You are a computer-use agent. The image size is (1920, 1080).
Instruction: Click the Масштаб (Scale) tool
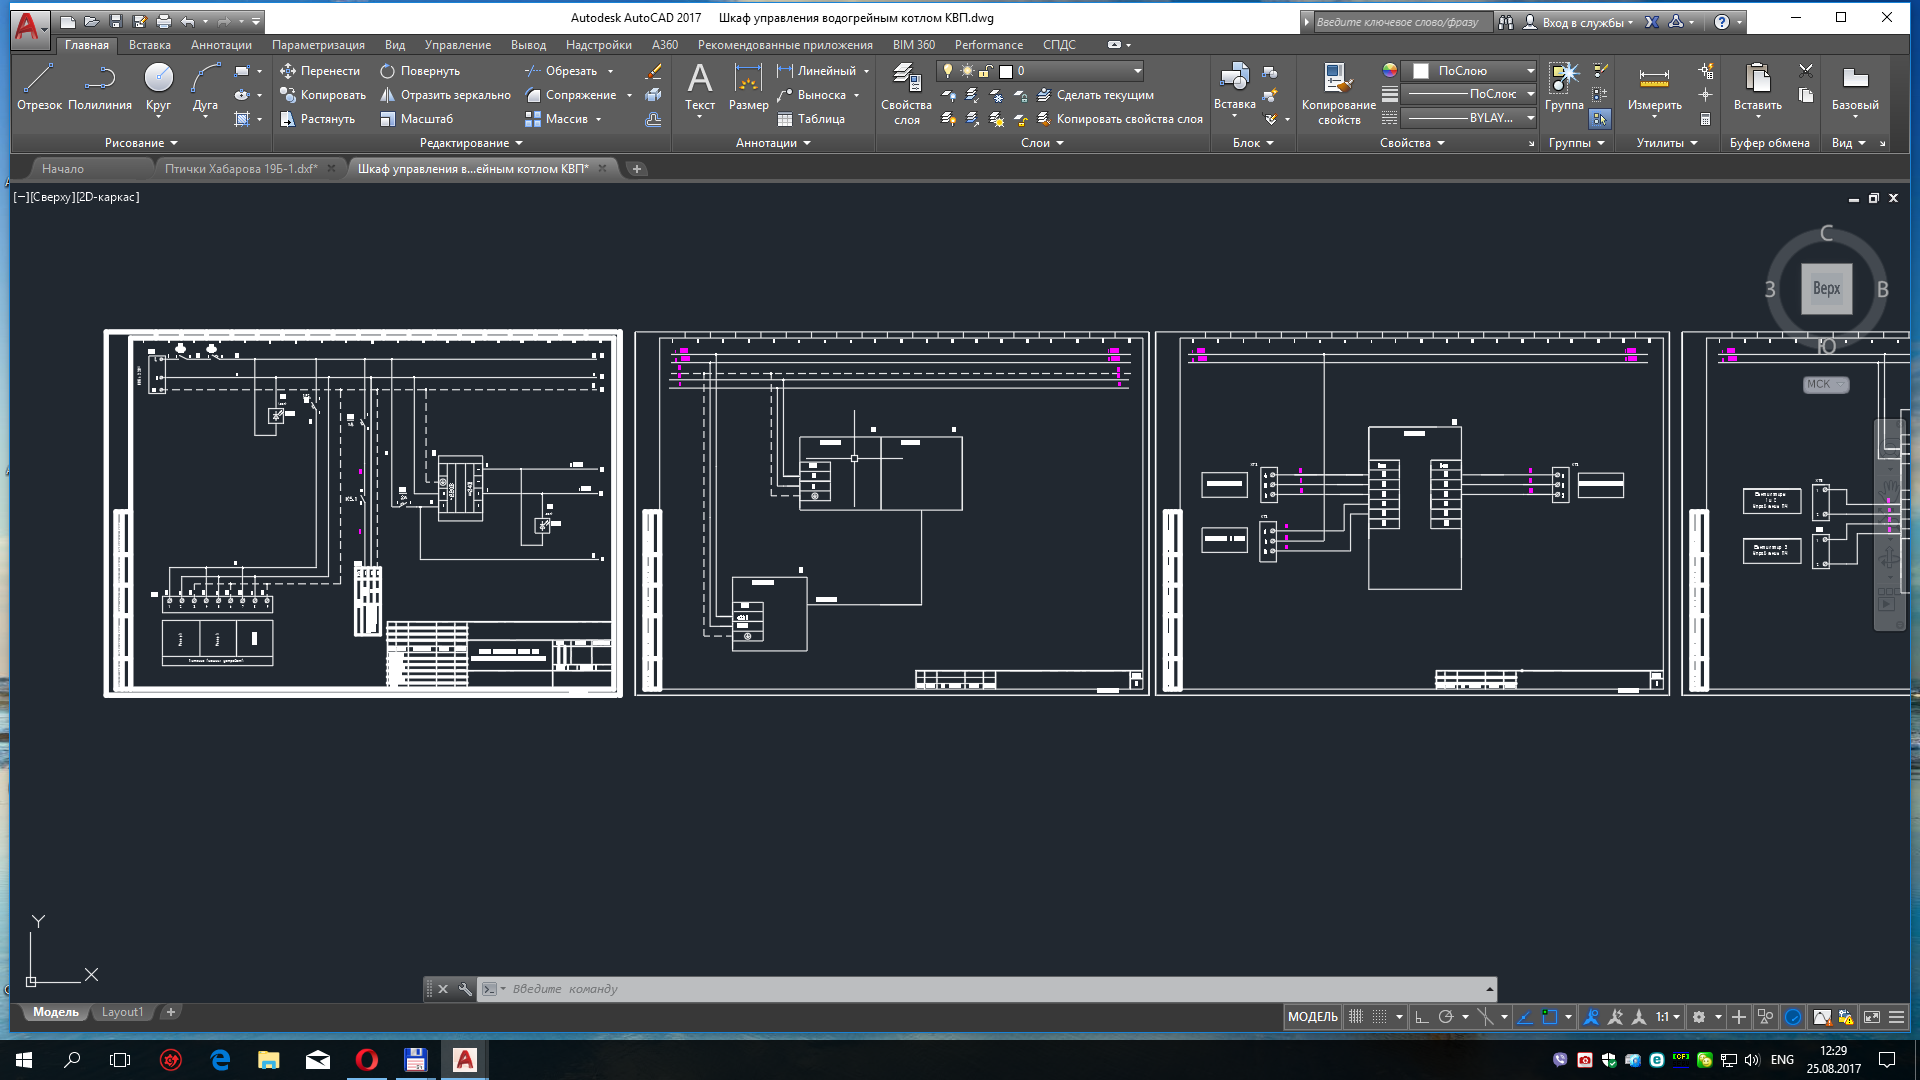[416, 119]
